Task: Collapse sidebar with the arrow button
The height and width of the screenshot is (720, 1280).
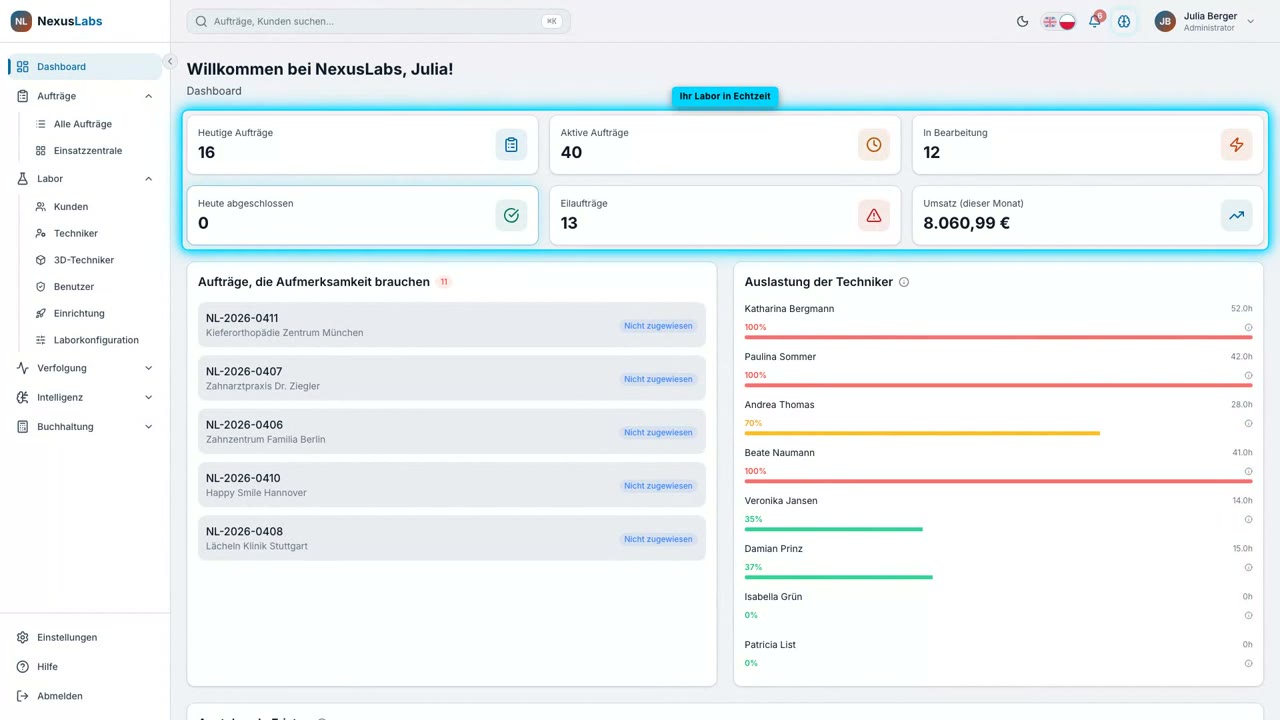Action: 170,61
